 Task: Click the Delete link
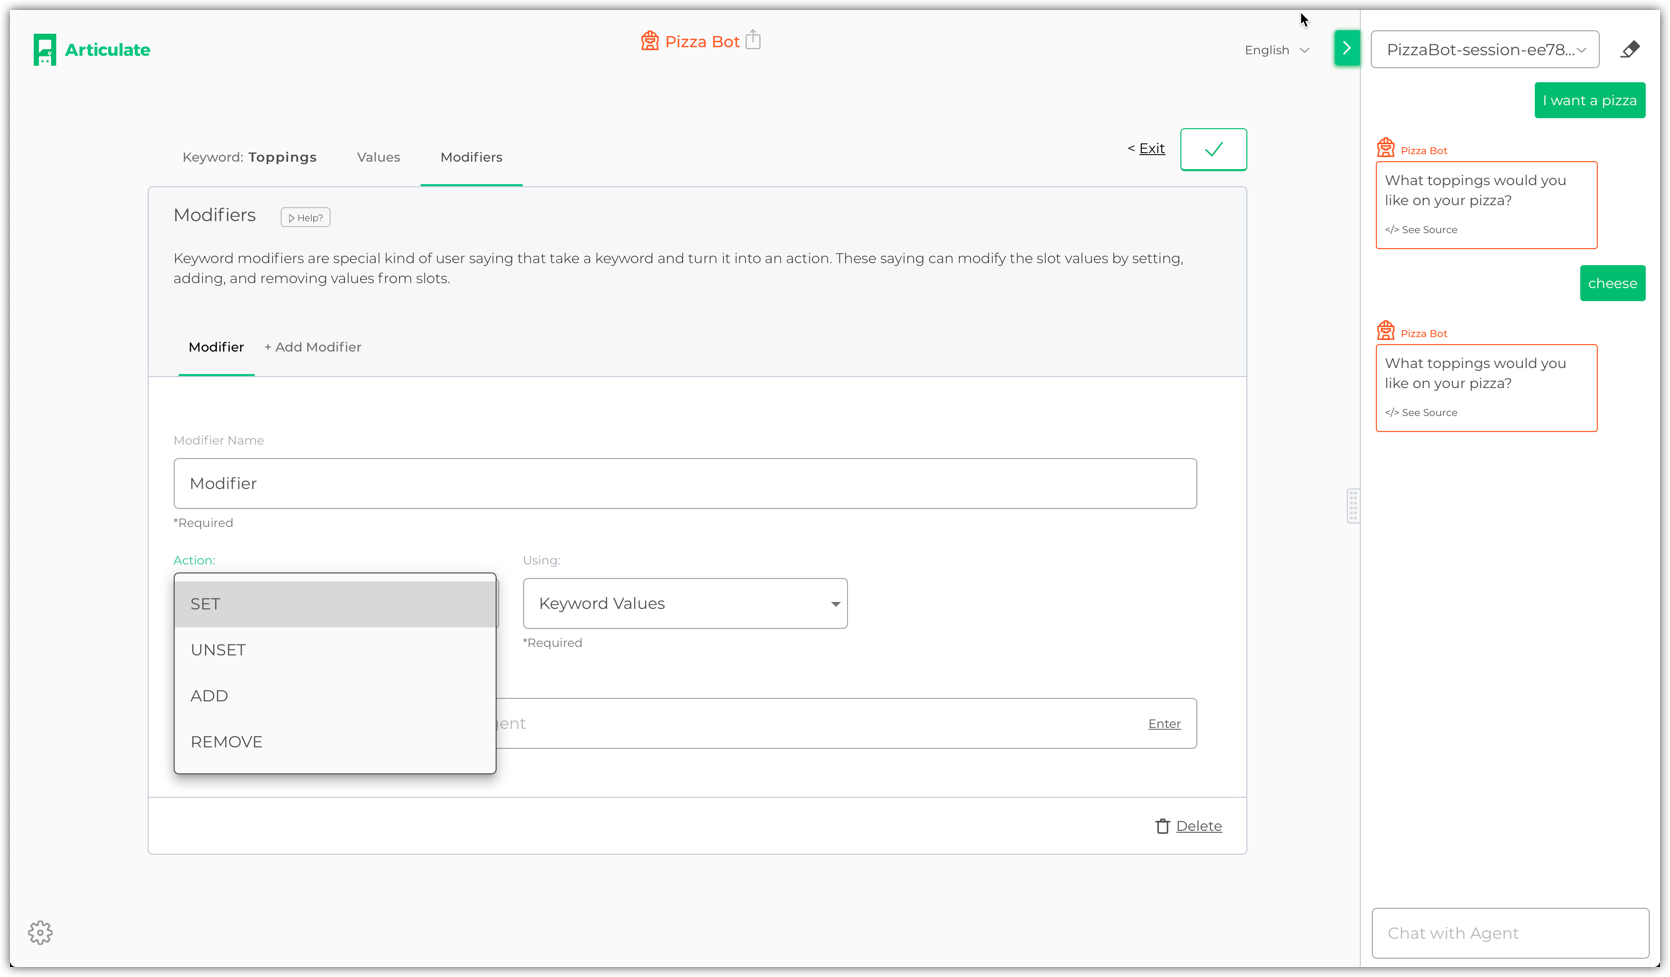(x=1199, y=826)
